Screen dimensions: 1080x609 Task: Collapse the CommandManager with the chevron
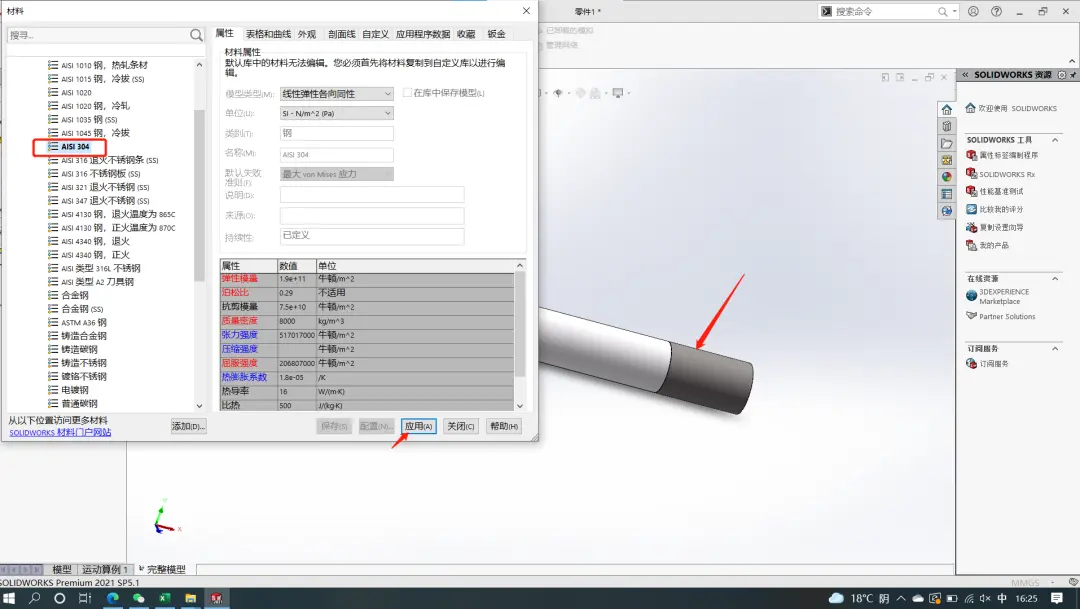point(1074,61)
